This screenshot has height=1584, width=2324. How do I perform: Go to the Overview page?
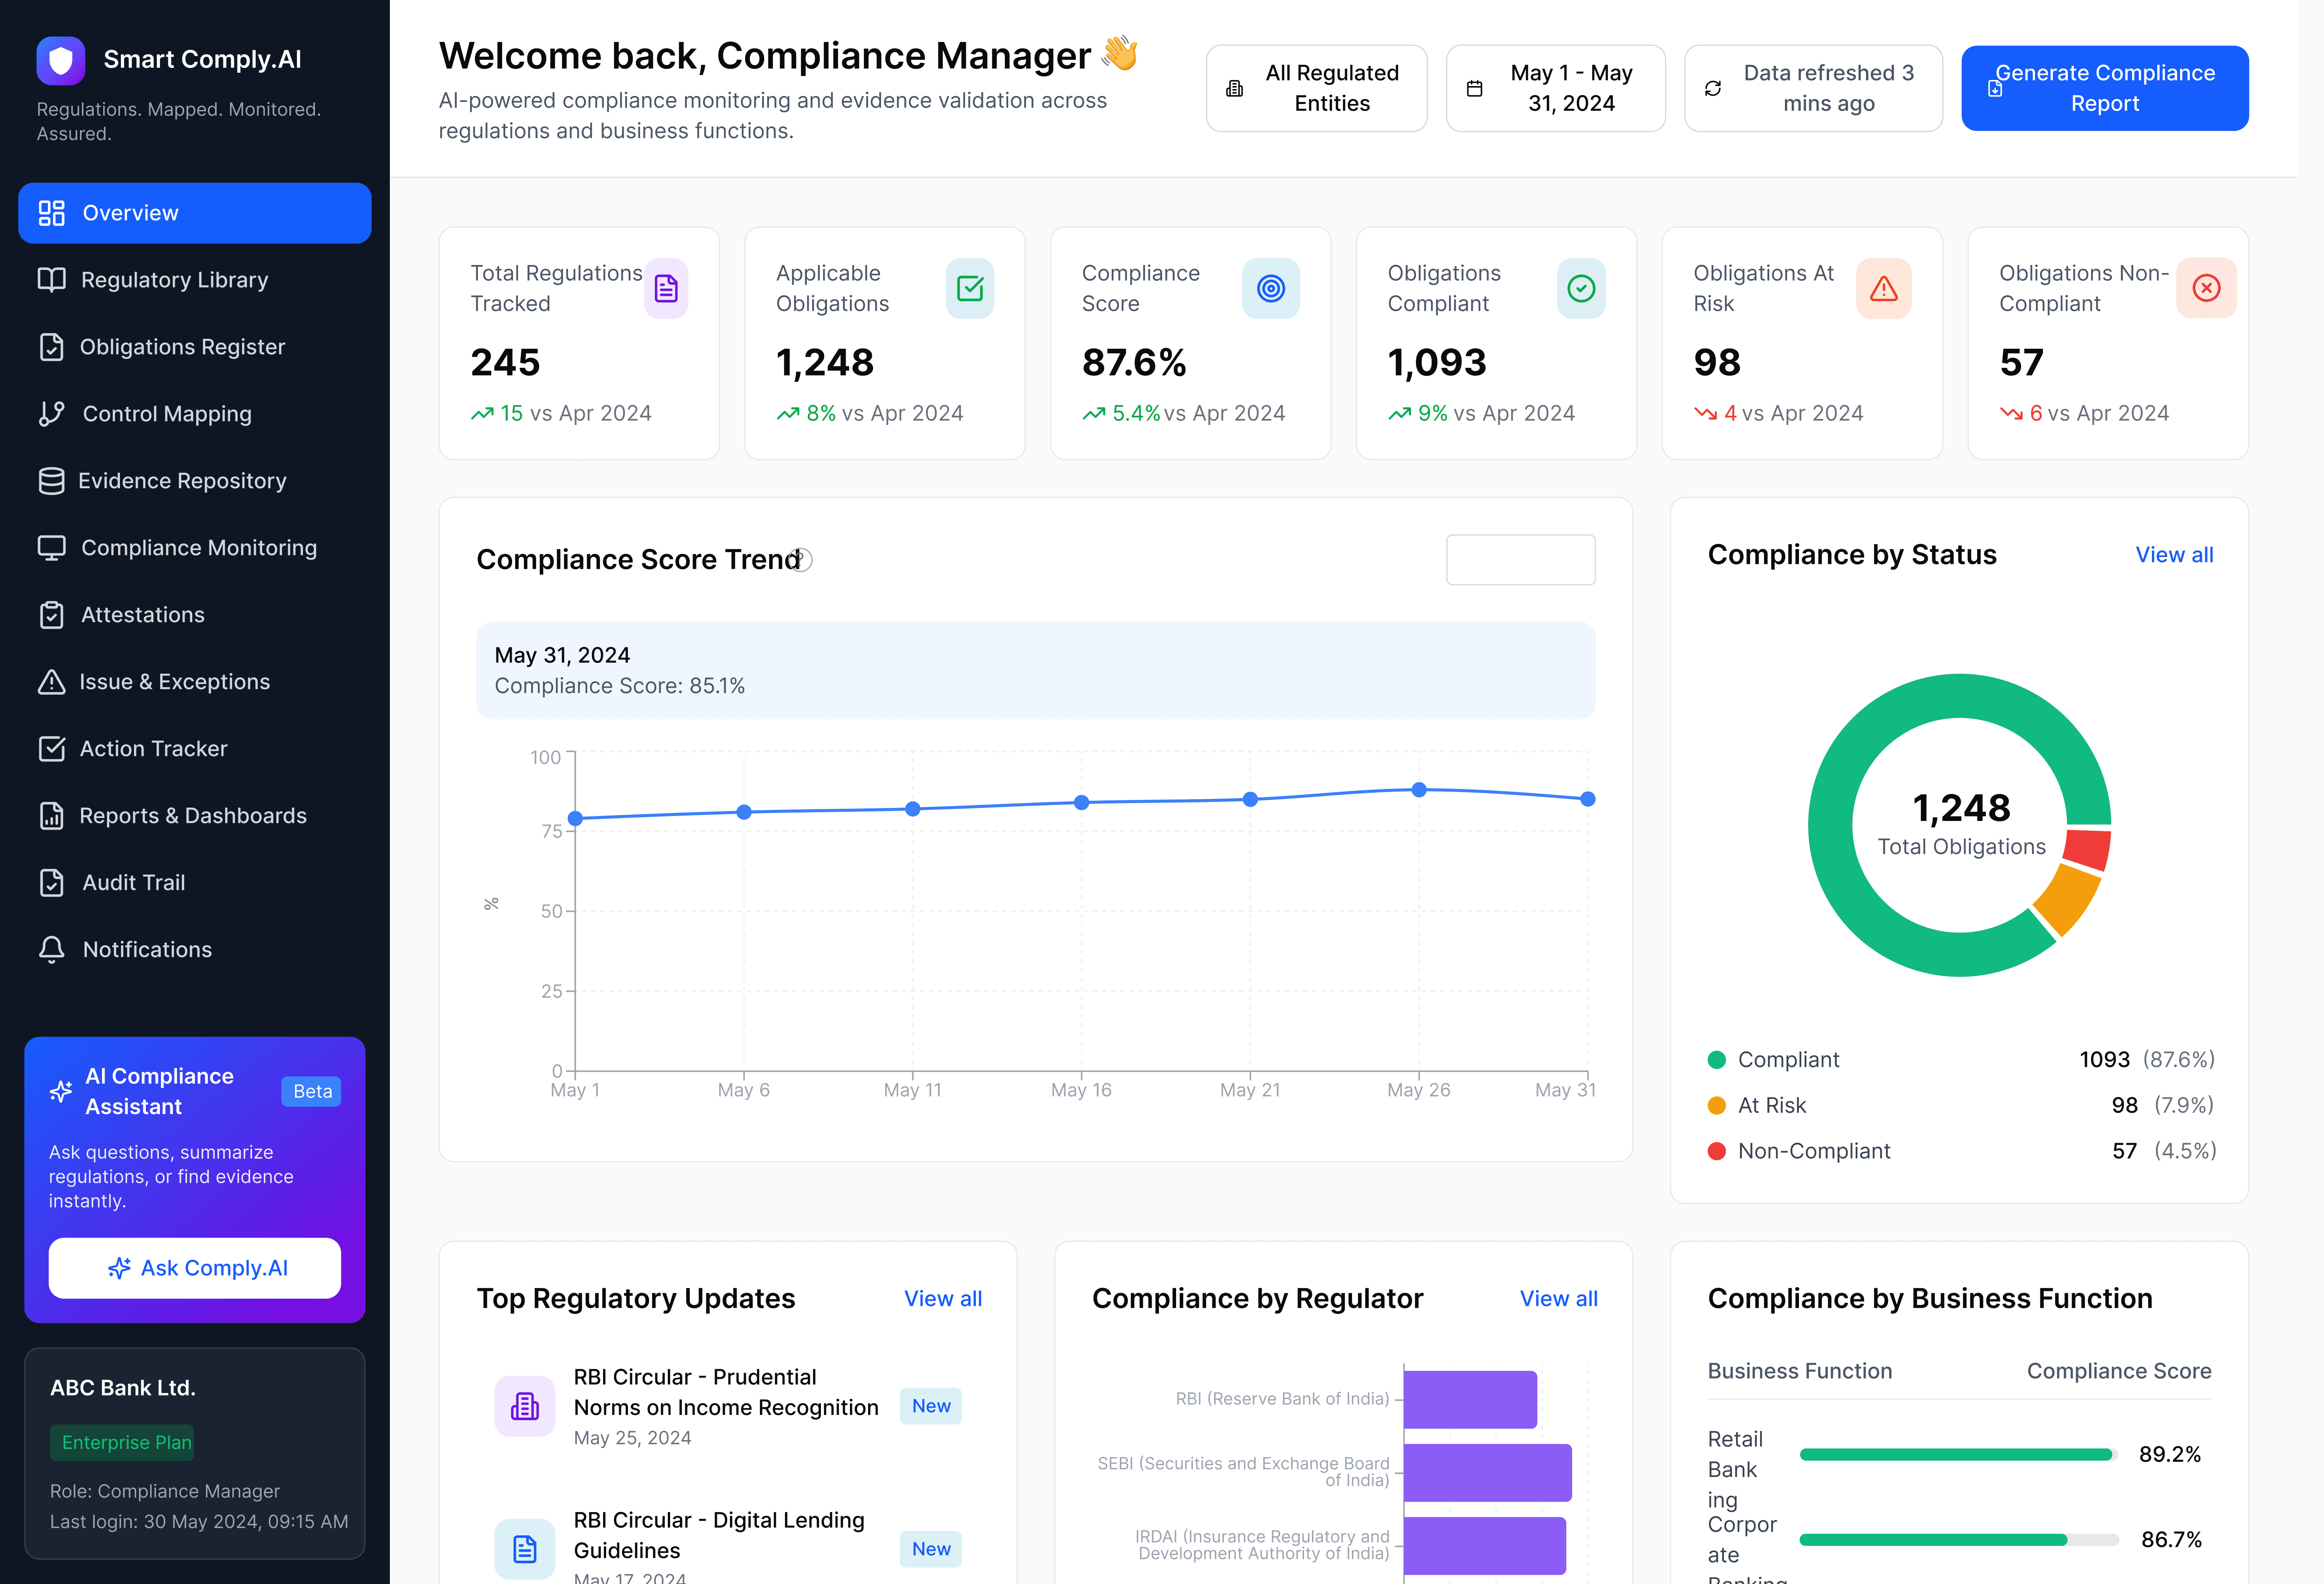195,213
